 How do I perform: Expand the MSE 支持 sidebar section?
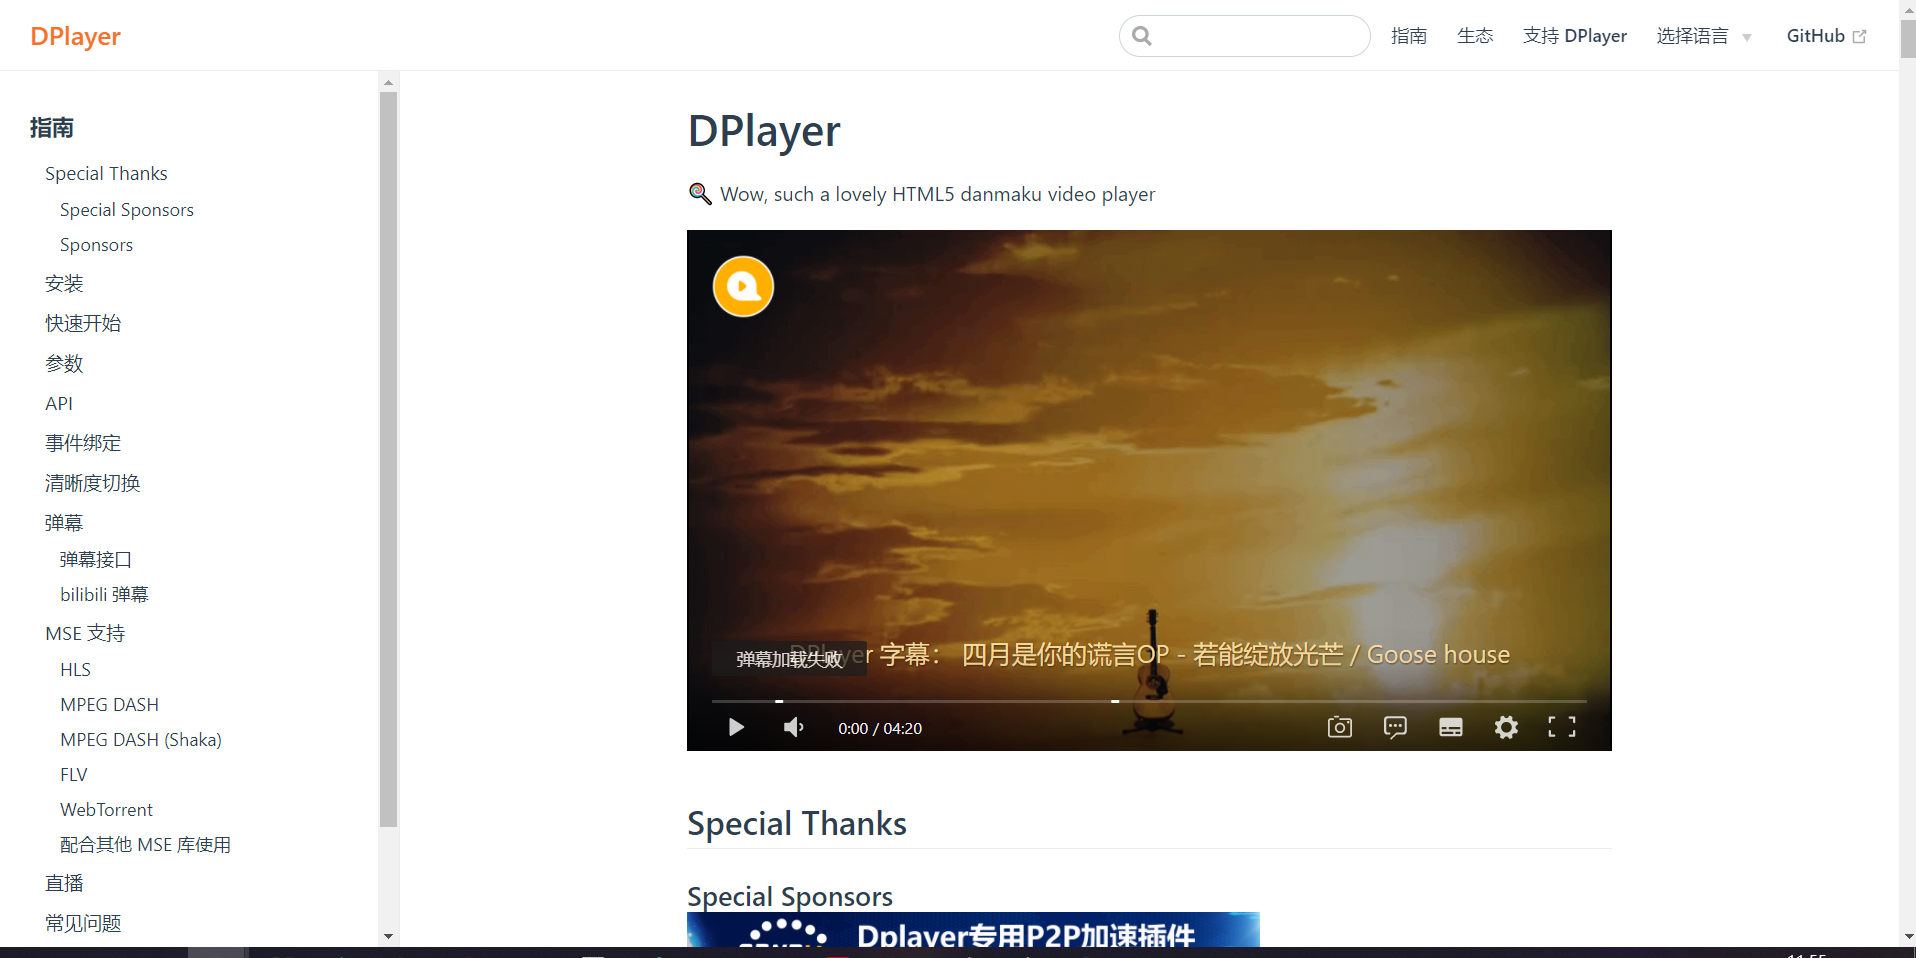pyautogui.click(x=84, y=632)
